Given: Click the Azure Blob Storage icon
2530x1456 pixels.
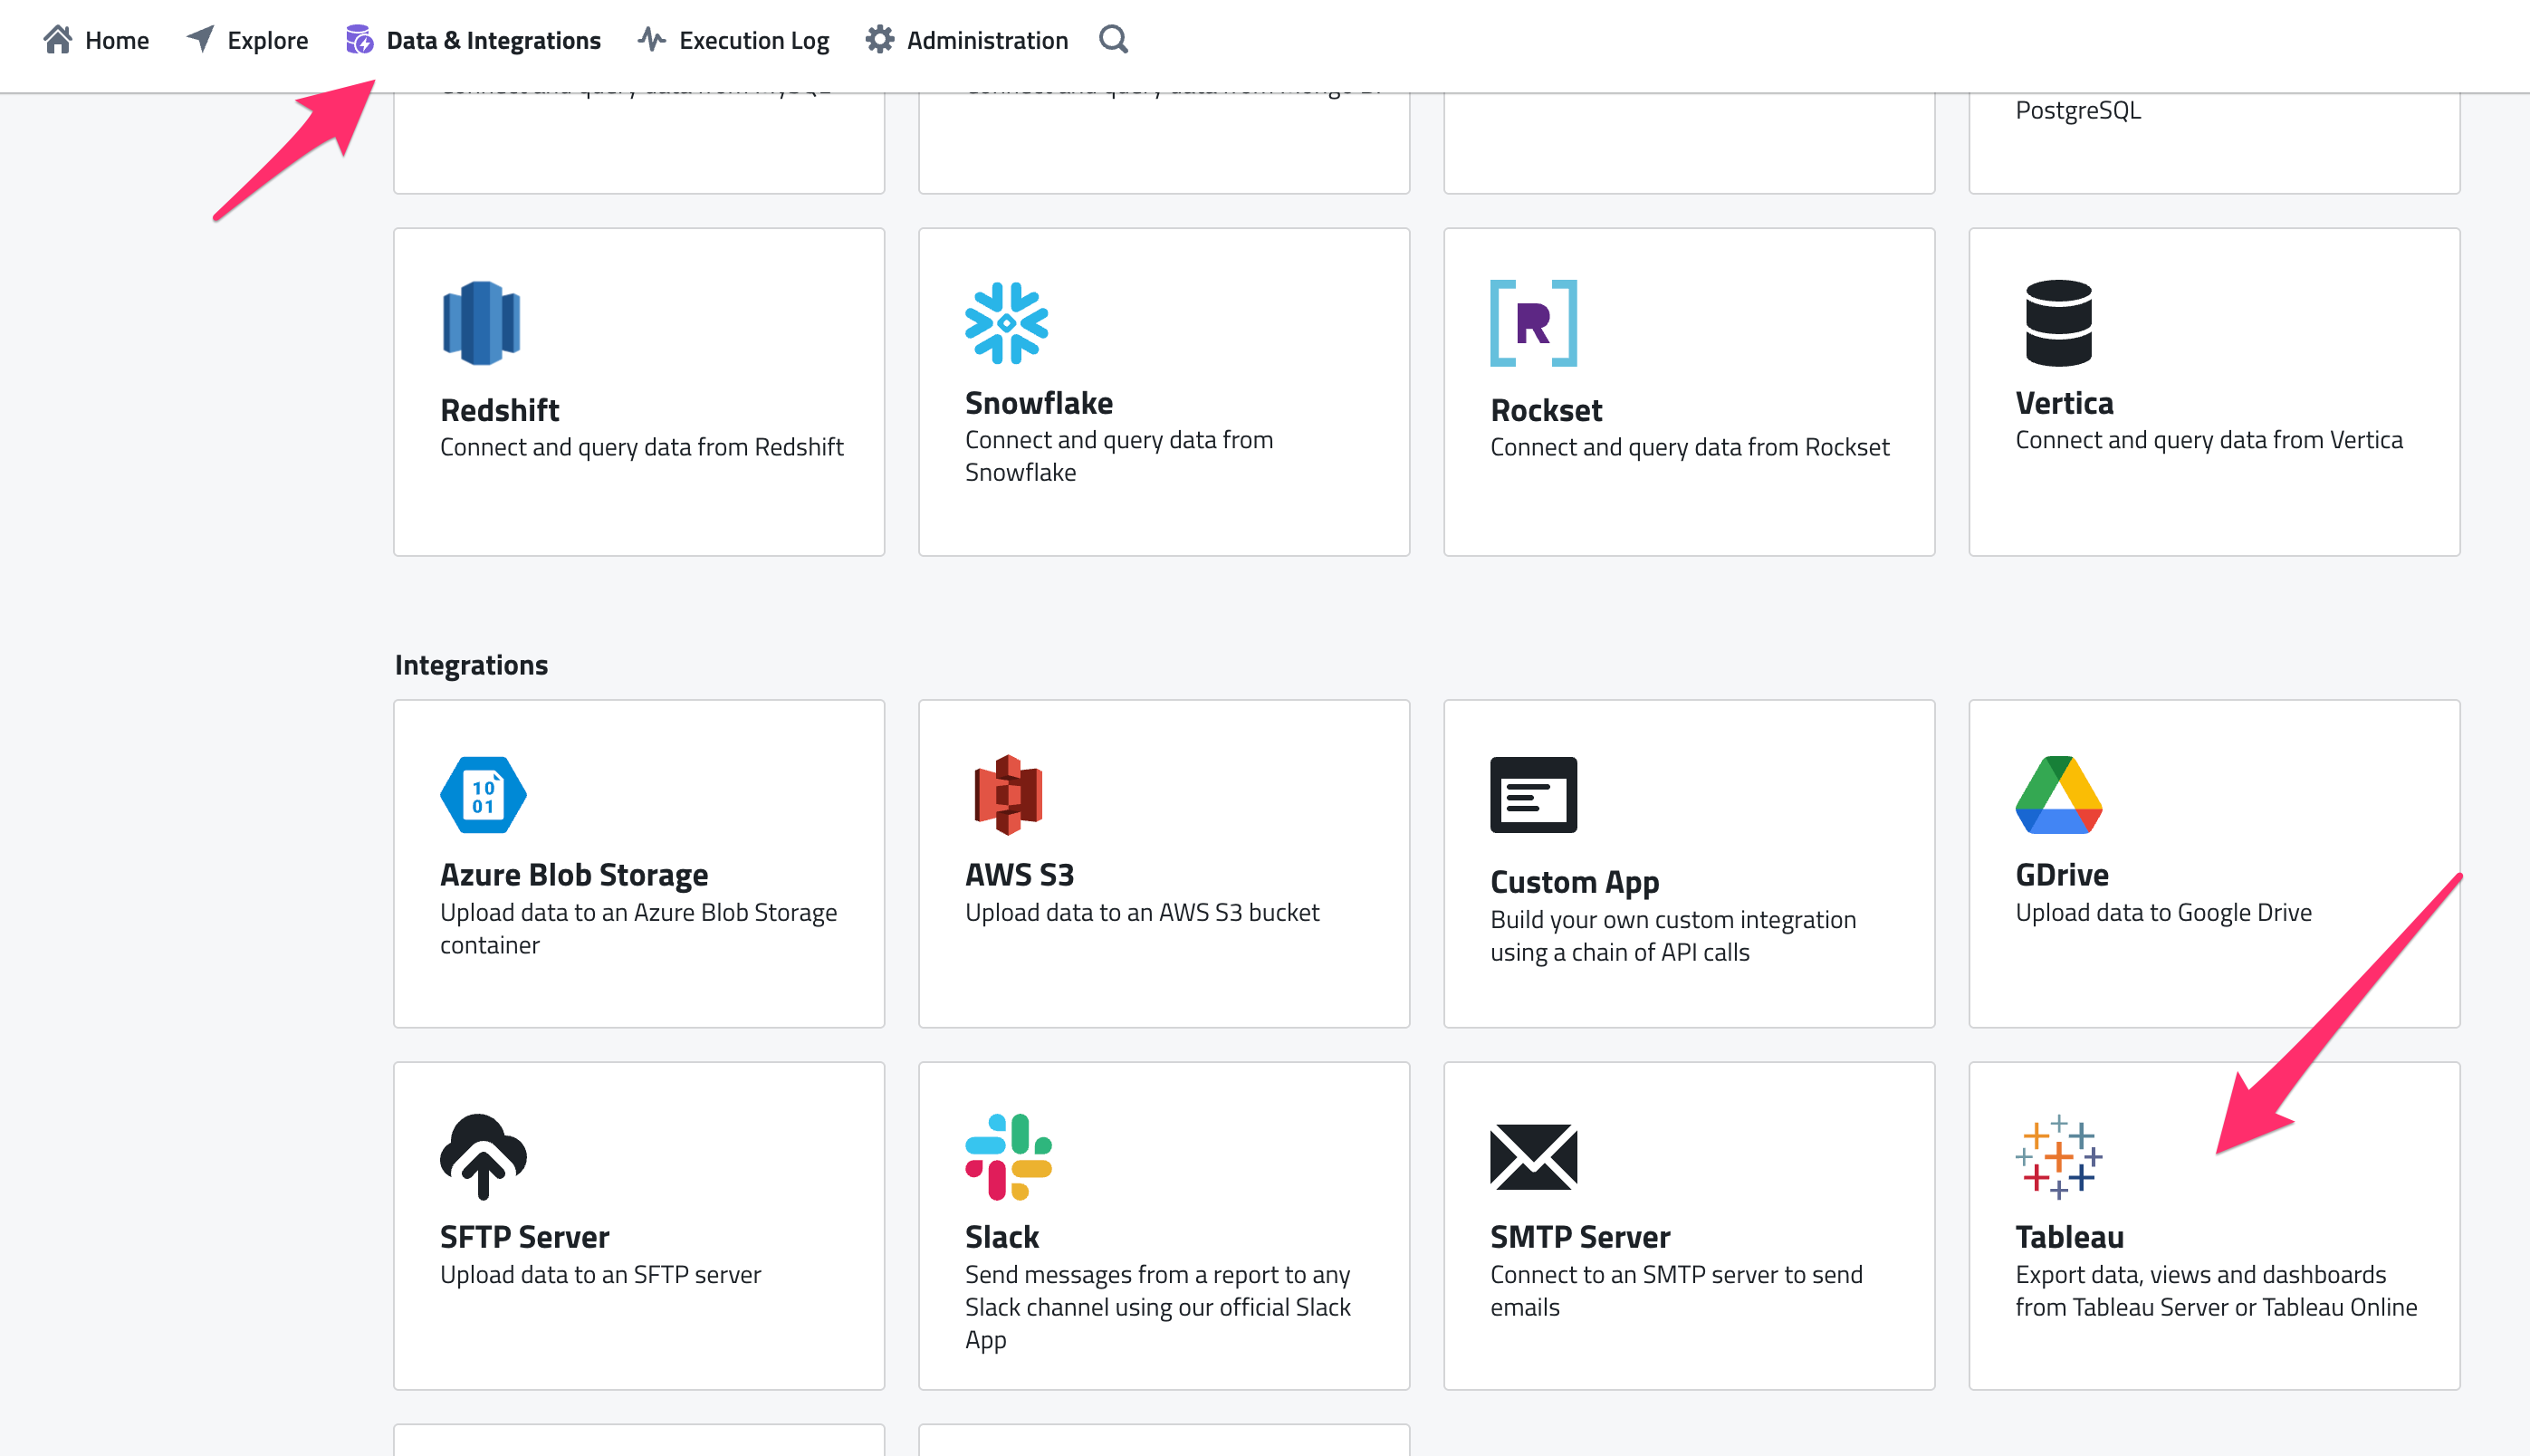Looking at the screenshot, I should (x=483, y=795).
